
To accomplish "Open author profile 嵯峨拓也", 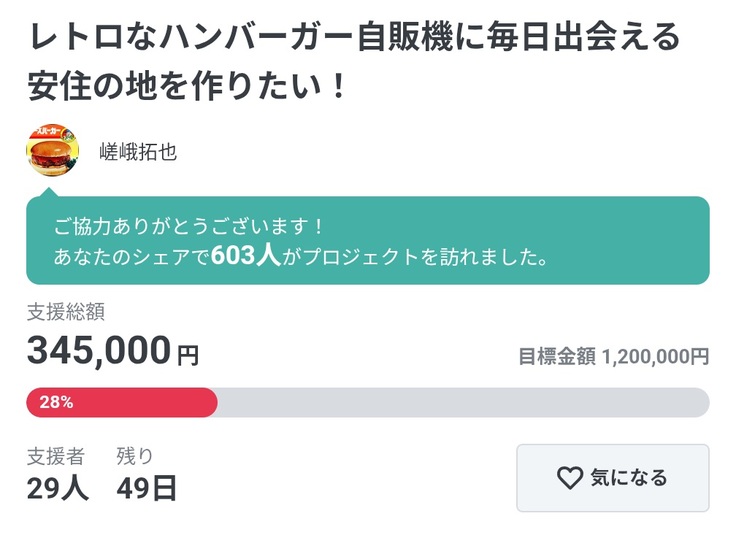I will coord(139,152).
